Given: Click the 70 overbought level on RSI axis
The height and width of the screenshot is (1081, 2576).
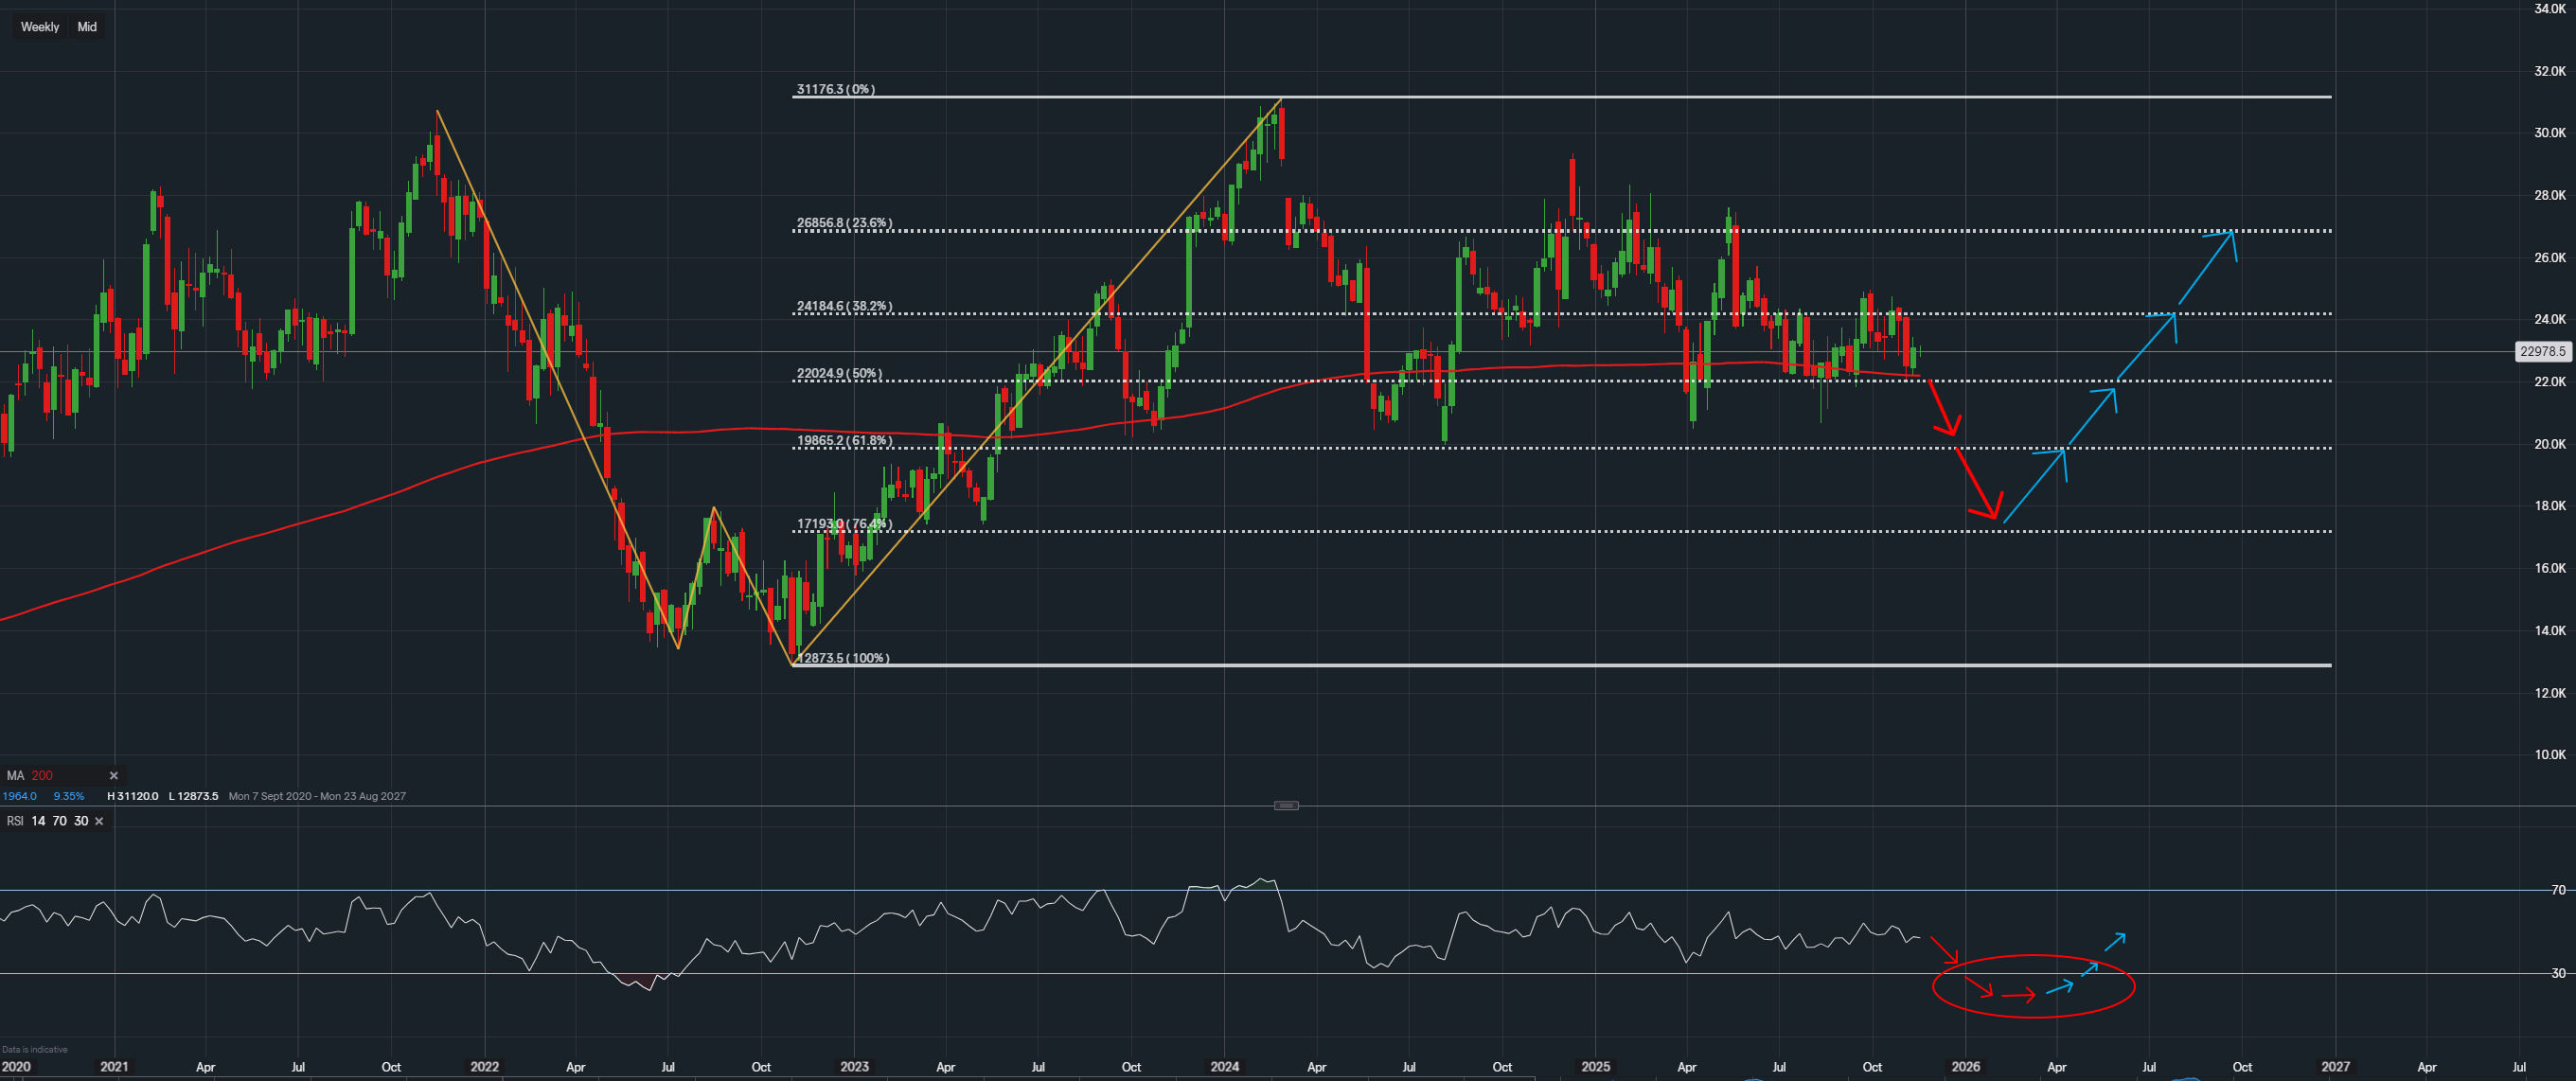Looking at the screenshot, I should [x=2558, y=890].
